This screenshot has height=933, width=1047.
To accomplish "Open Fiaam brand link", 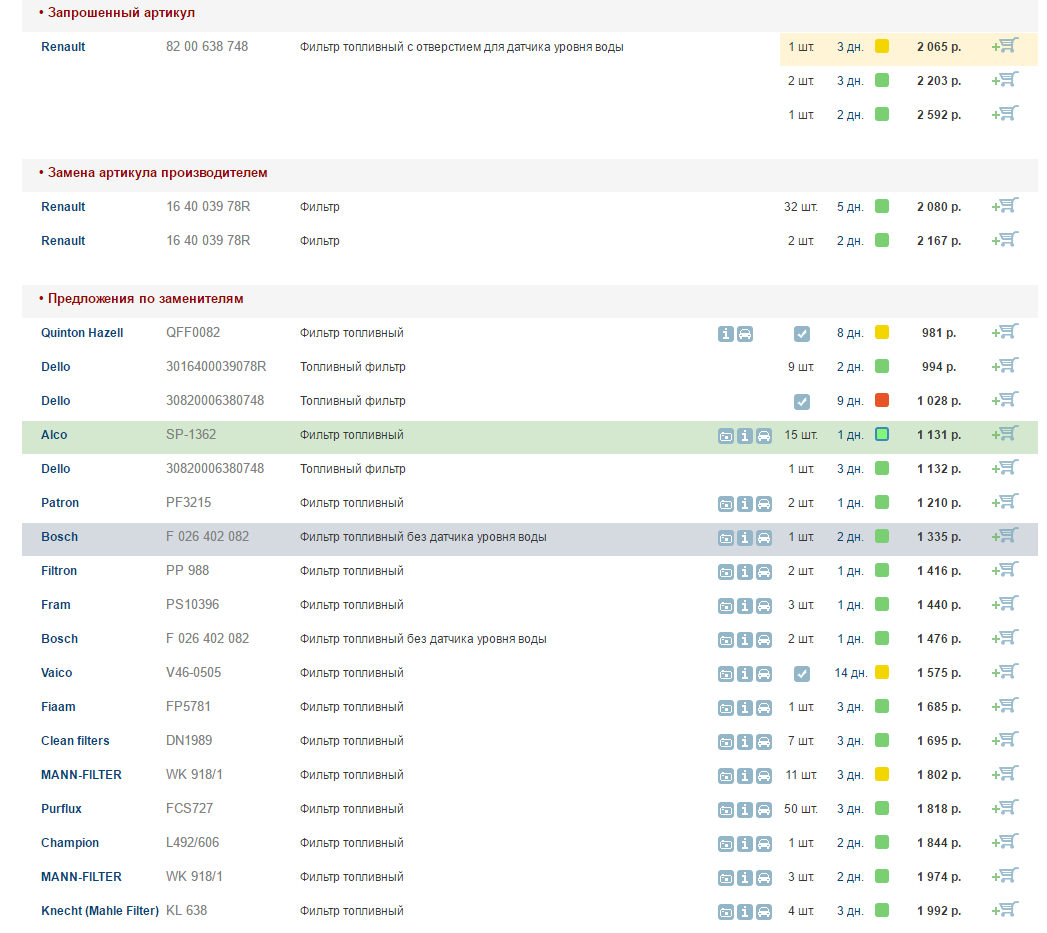I will 58,707.
